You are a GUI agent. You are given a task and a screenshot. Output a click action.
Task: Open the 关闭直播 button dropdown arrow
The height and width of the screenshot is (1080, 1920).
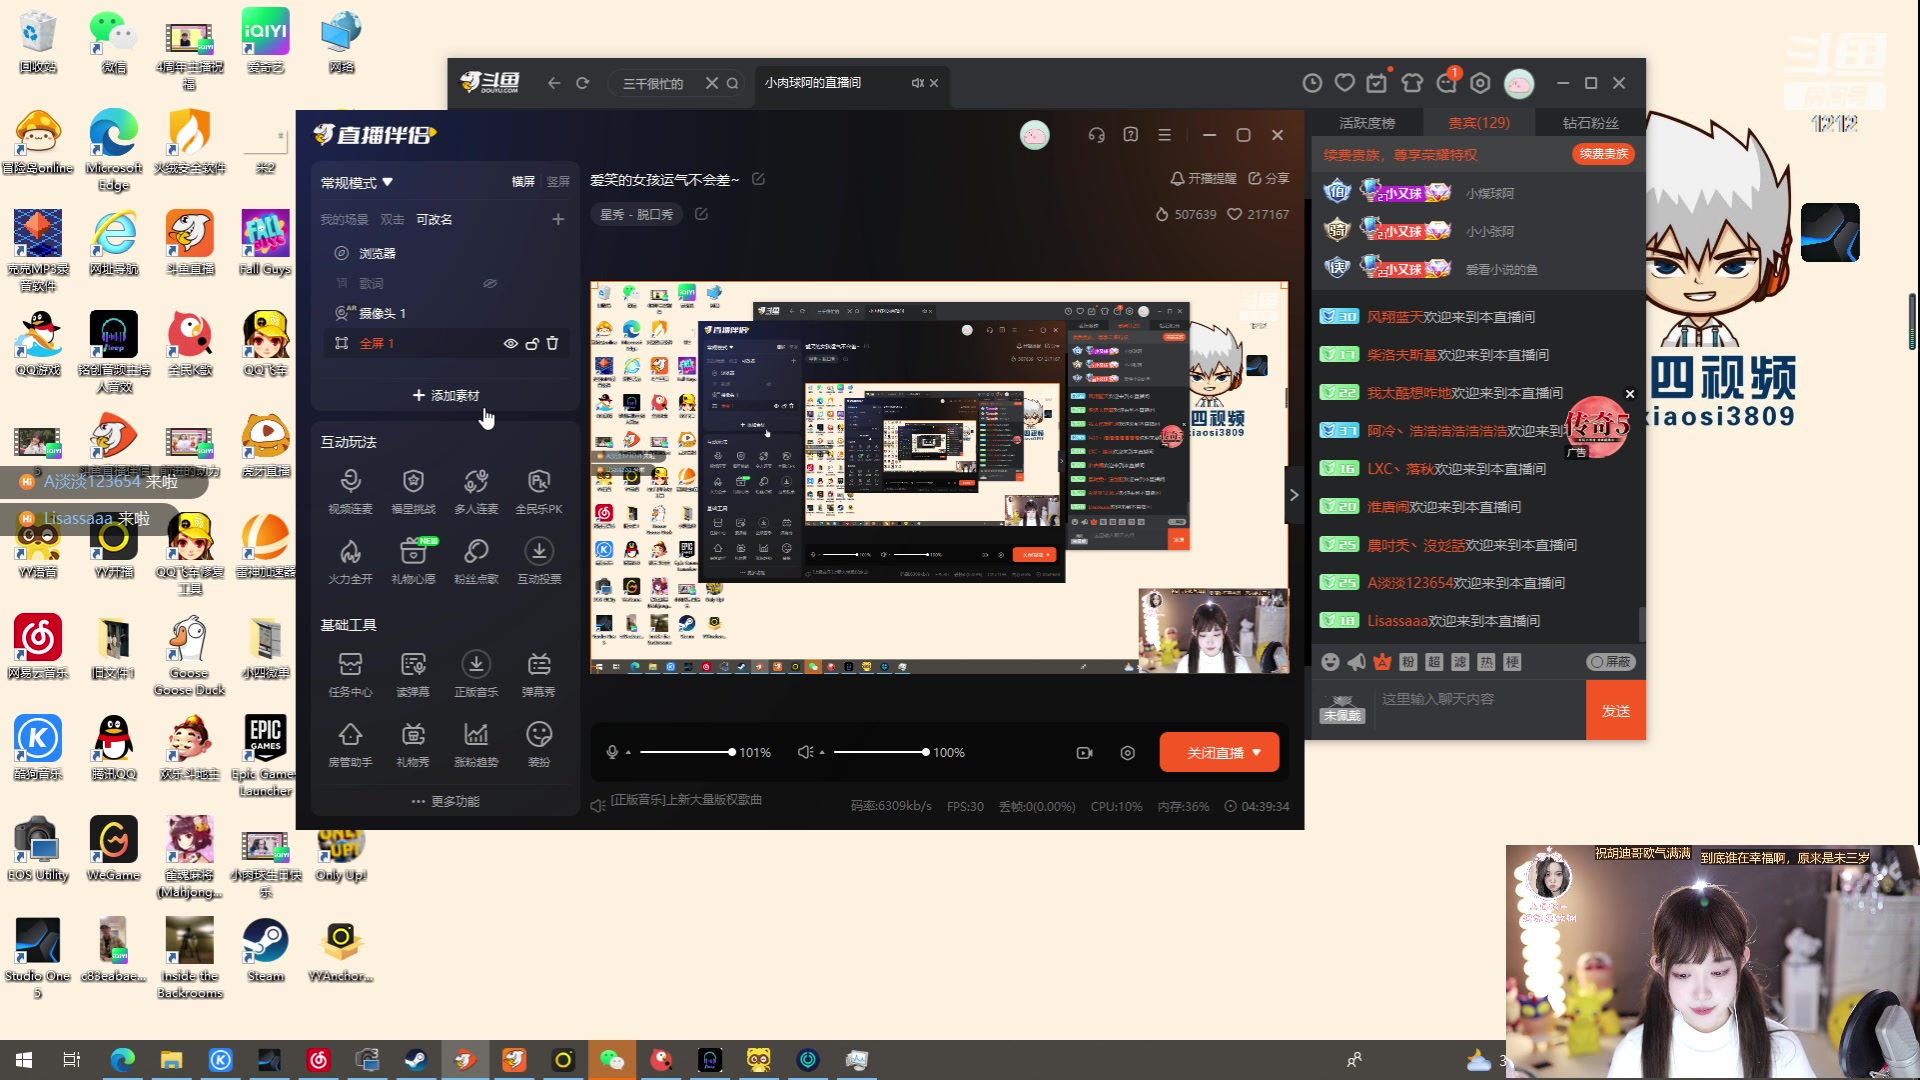click(x=1257, y=753)
